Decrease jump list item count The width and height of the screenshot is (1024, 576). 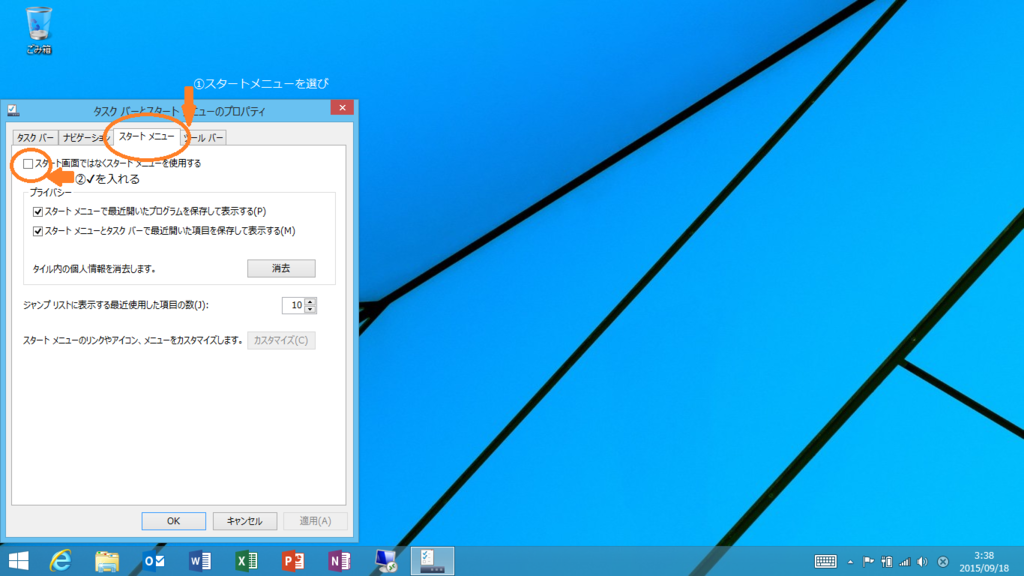click(310, 309)
